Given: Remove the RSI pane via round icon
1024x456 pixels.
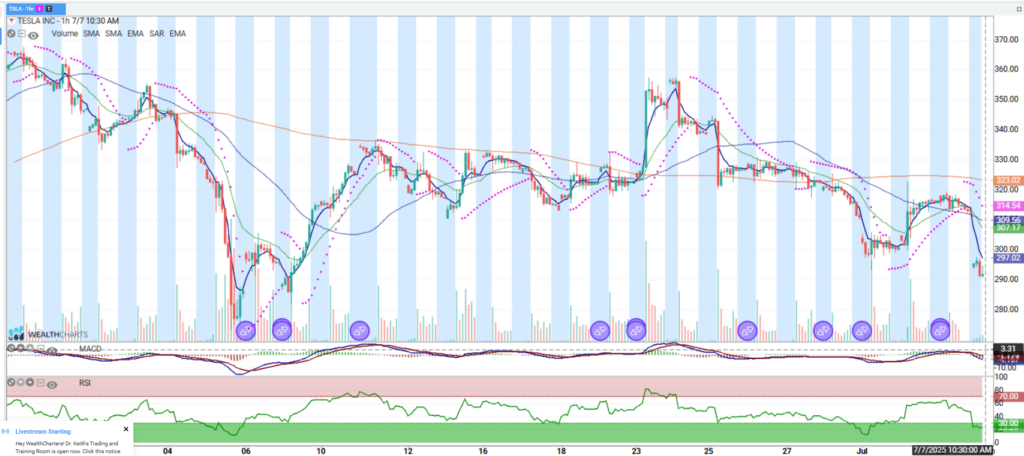Looking at the screenshot, I should pos(11,382).
